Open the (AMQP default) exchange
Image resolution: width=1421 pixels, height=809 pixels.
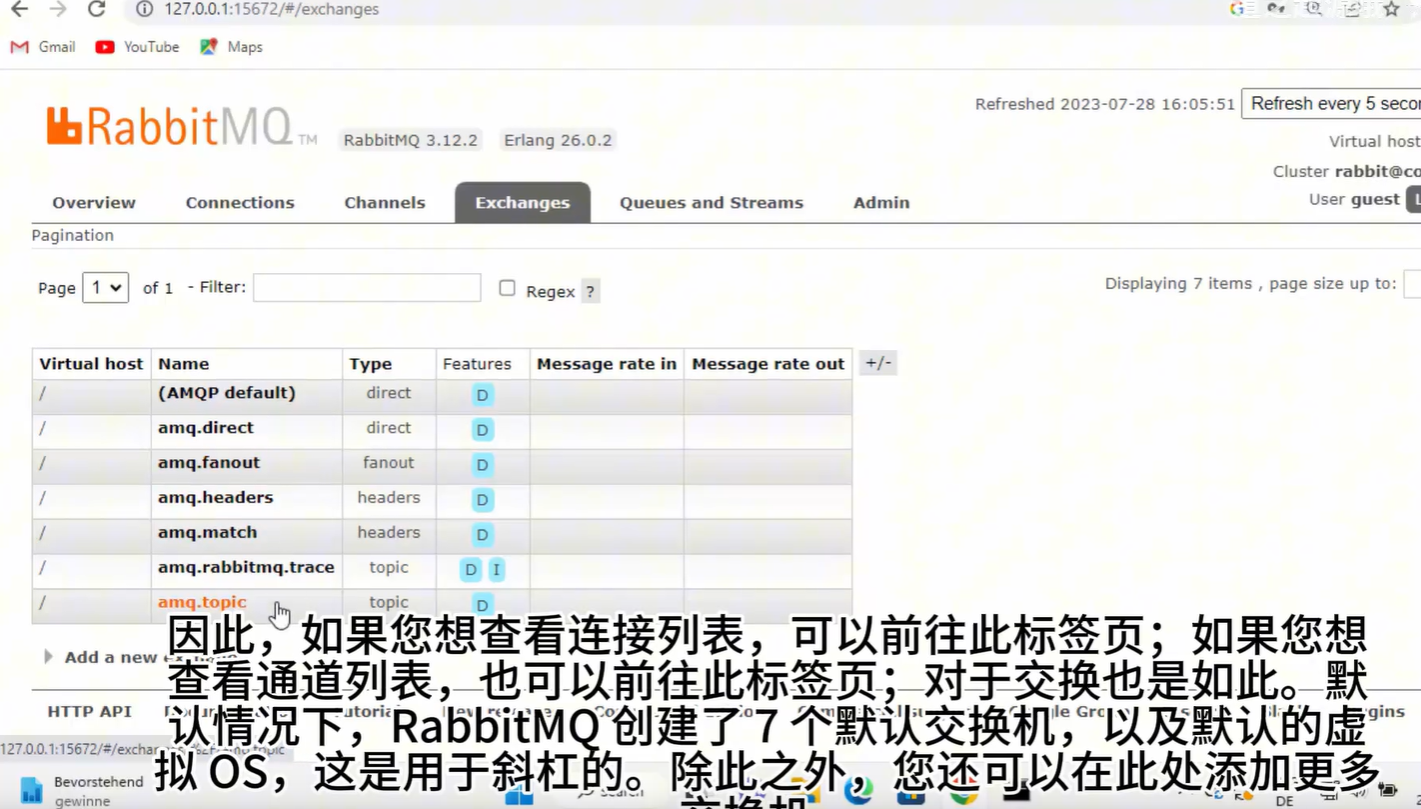point(227,393)
